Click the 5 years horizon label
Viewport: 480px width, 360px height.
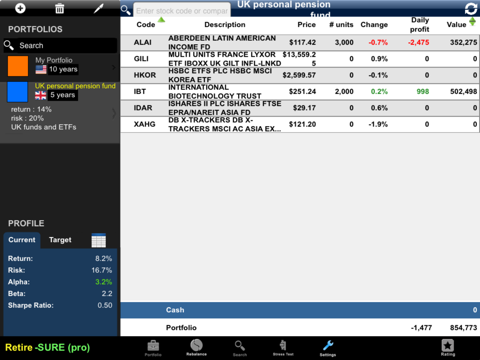point(63,95)
